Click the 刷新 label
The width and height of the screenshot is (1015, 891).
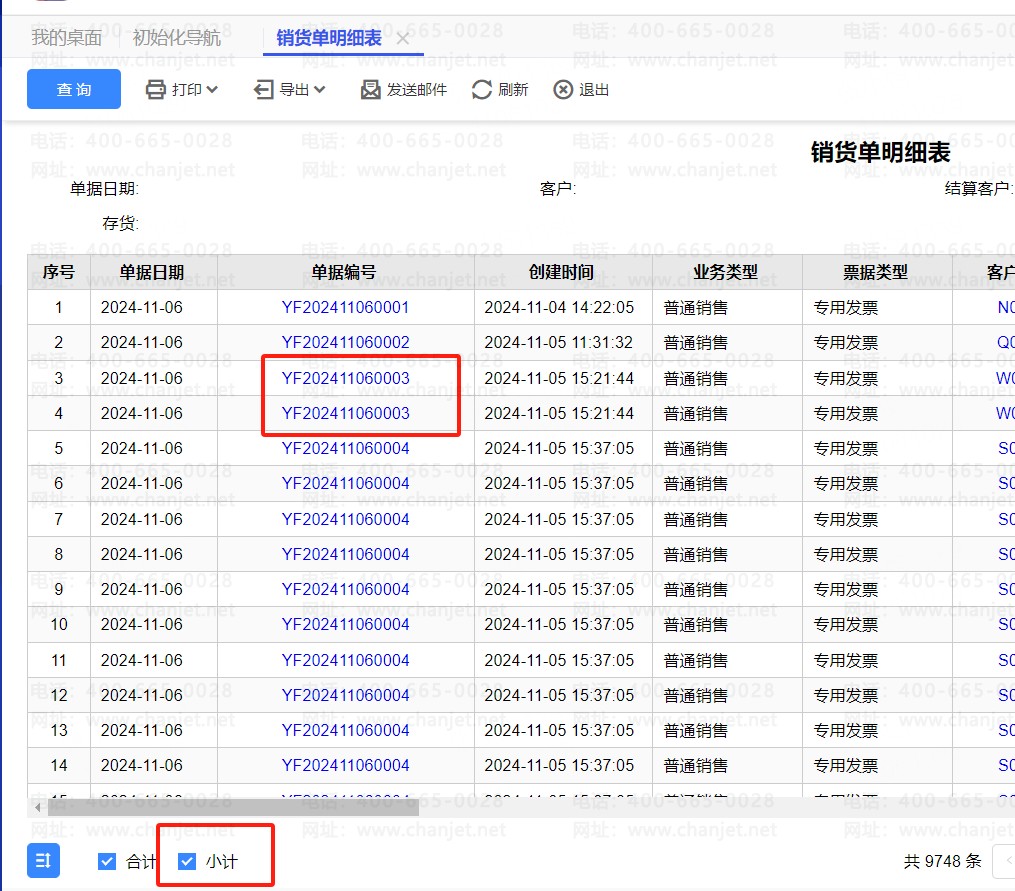click(x=513, y=89)
